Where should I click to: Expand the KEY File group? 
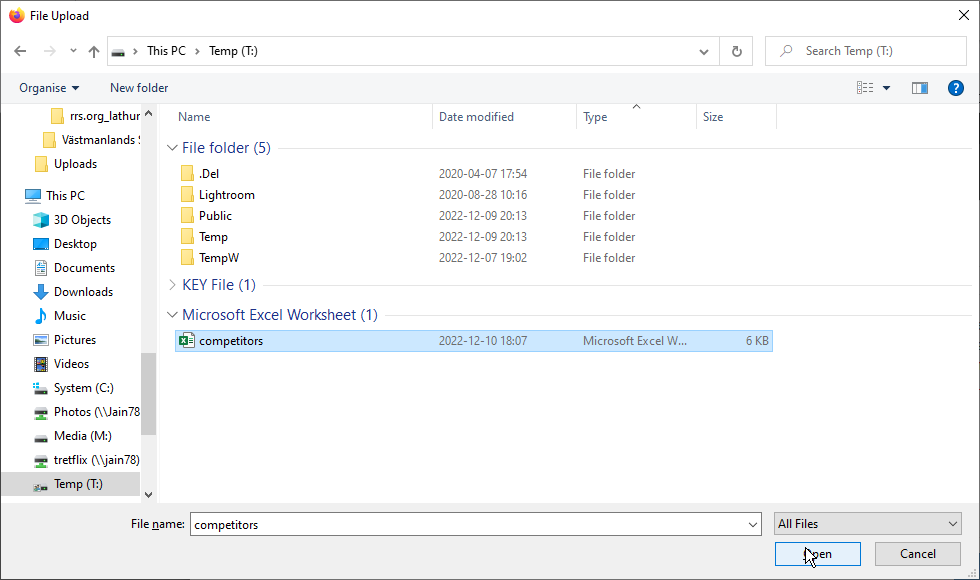173,285
